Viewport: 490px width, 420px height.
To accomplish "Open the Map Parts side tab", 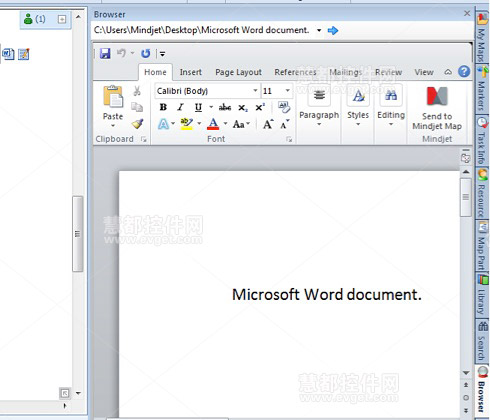I will click(482, 246).
